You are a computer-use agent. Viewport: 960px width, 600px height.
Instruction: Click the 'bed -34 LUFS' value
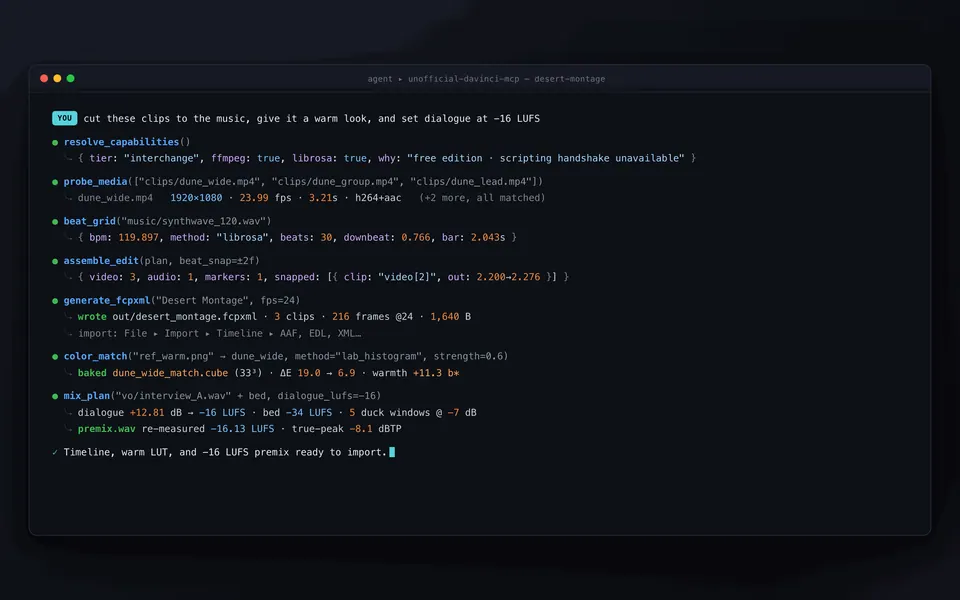pyautogui.click(x=297, y=413)
